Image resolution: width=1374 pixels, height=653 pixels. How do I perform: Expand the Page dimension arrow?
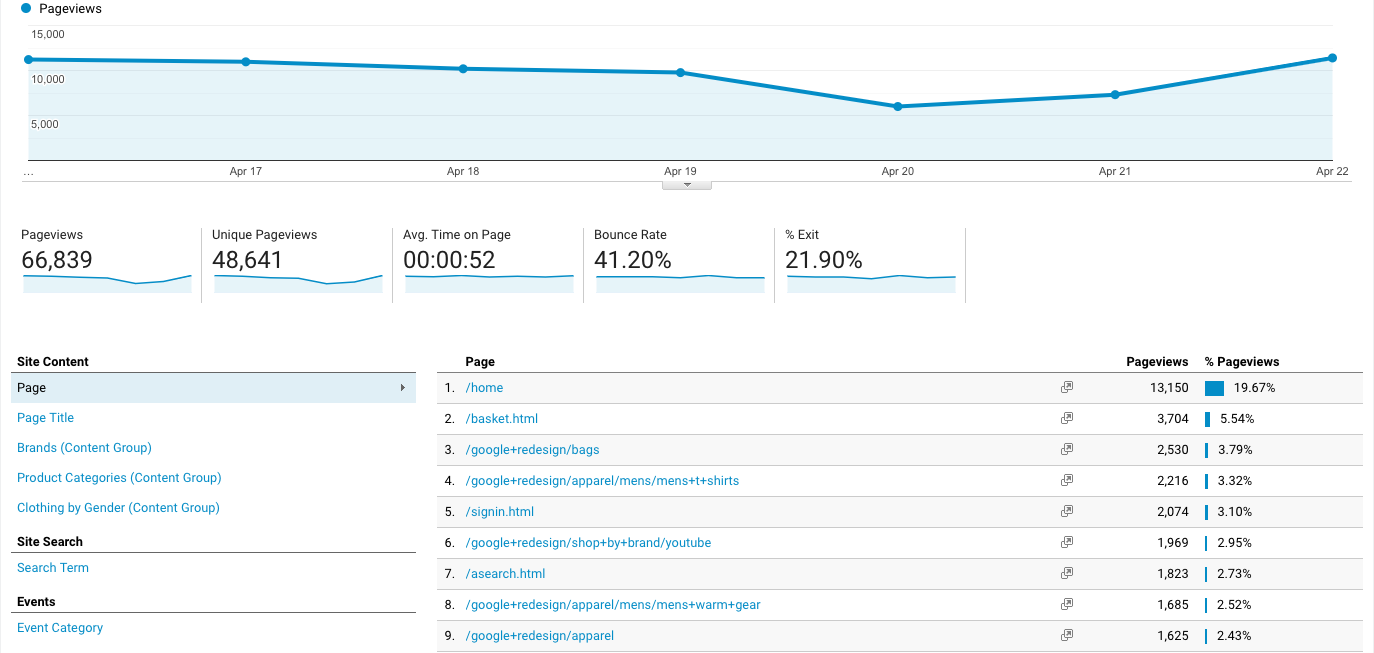coord(403,388)
